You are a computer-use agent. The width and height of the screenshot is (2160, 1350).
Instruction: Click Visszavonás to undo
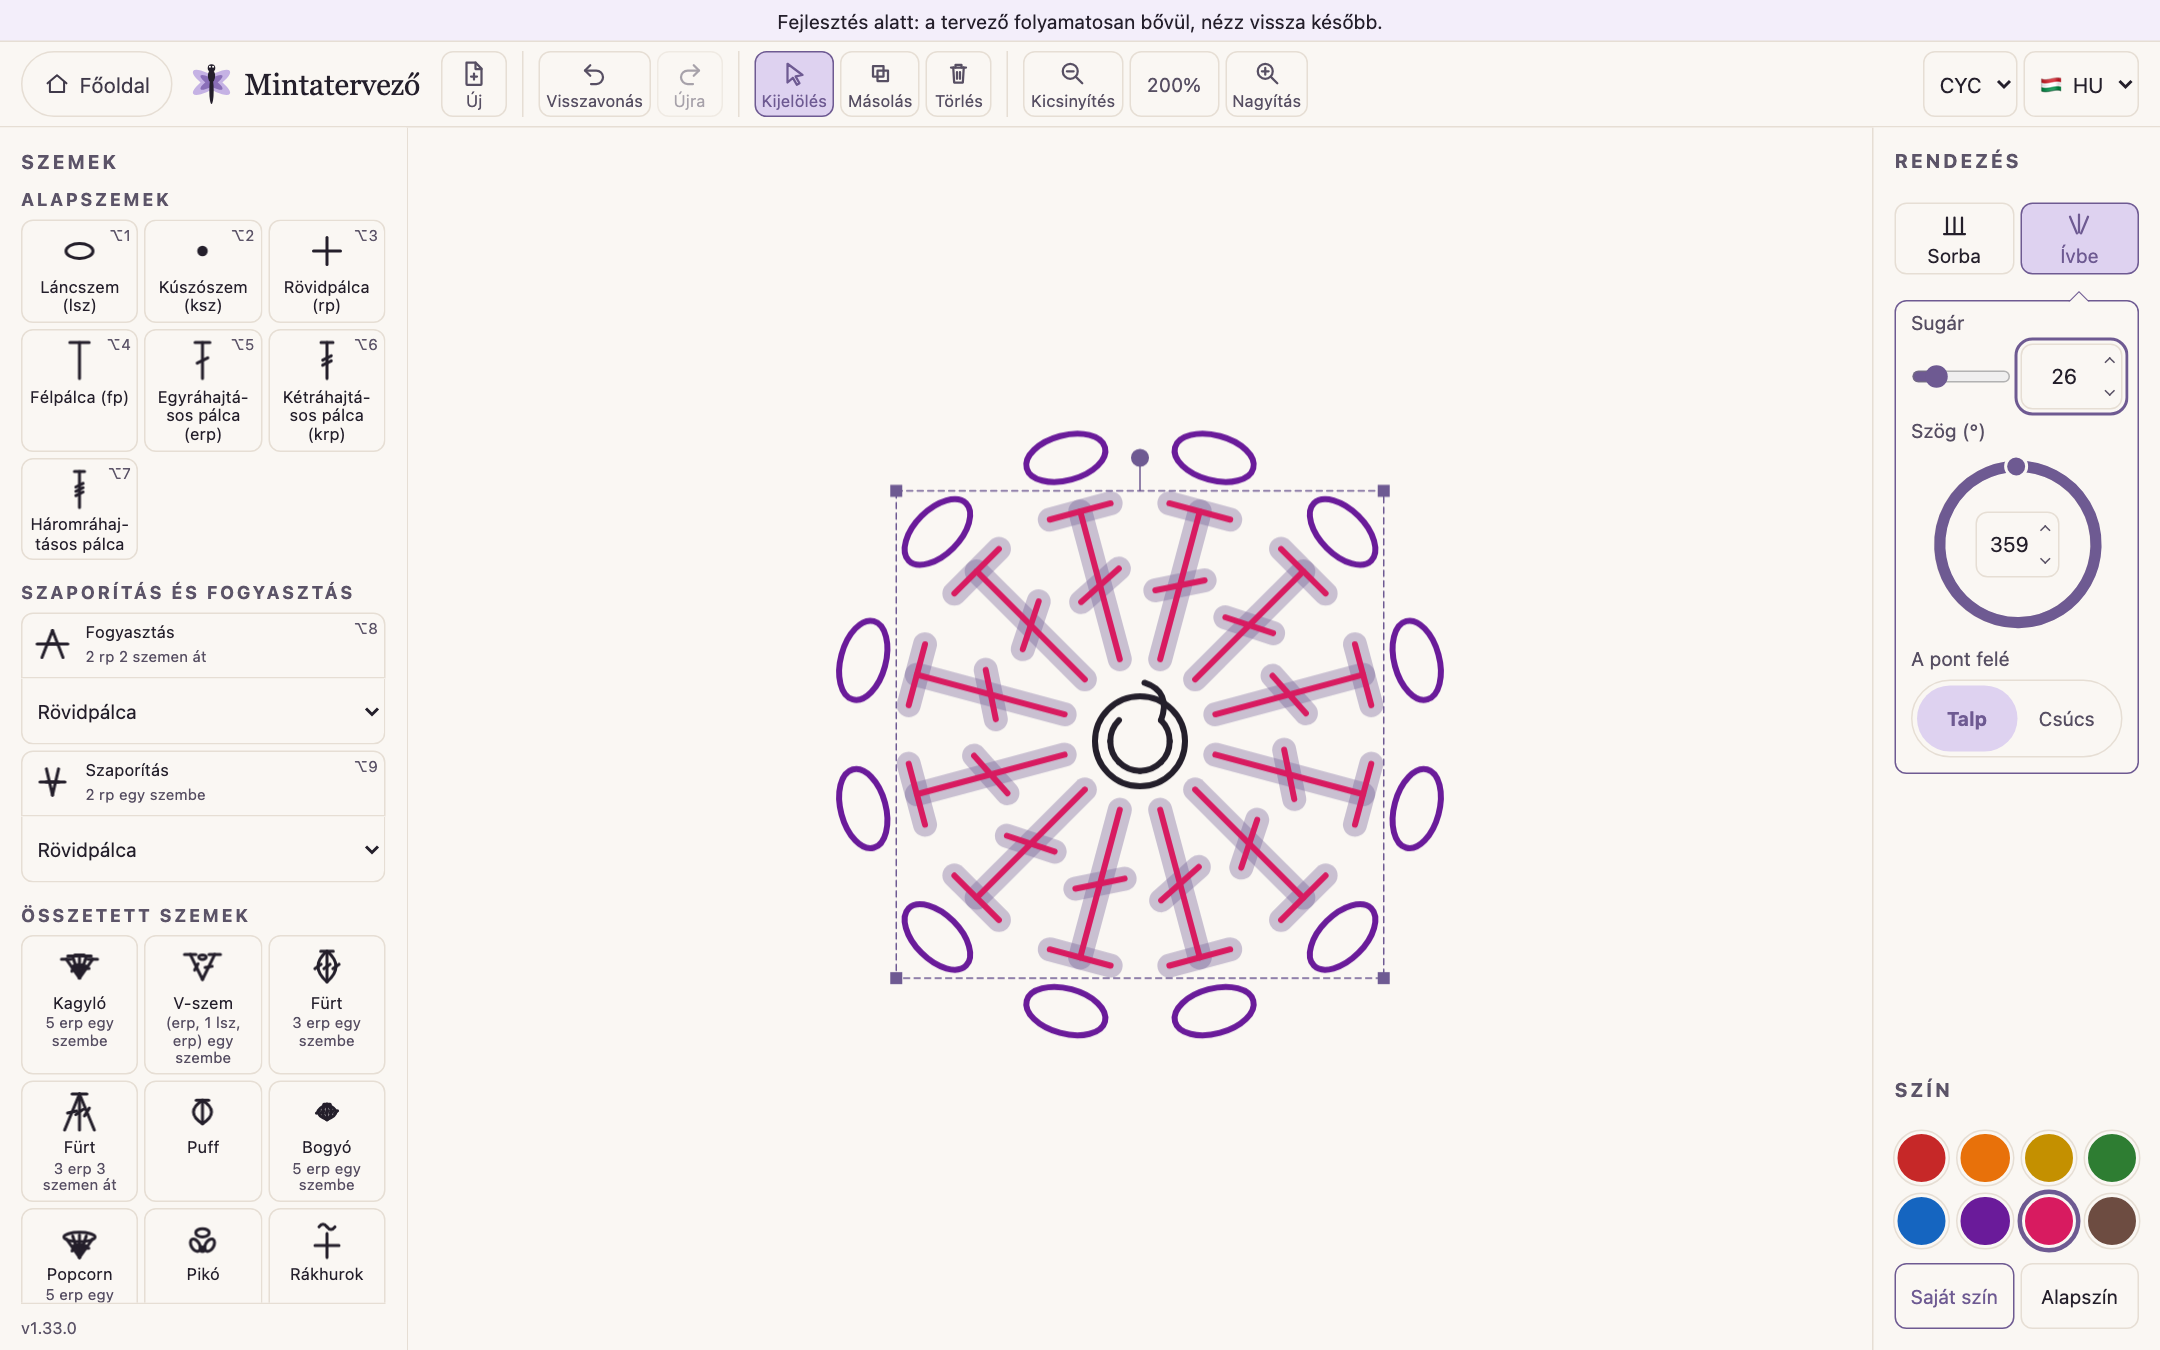[x=594, y=85]
